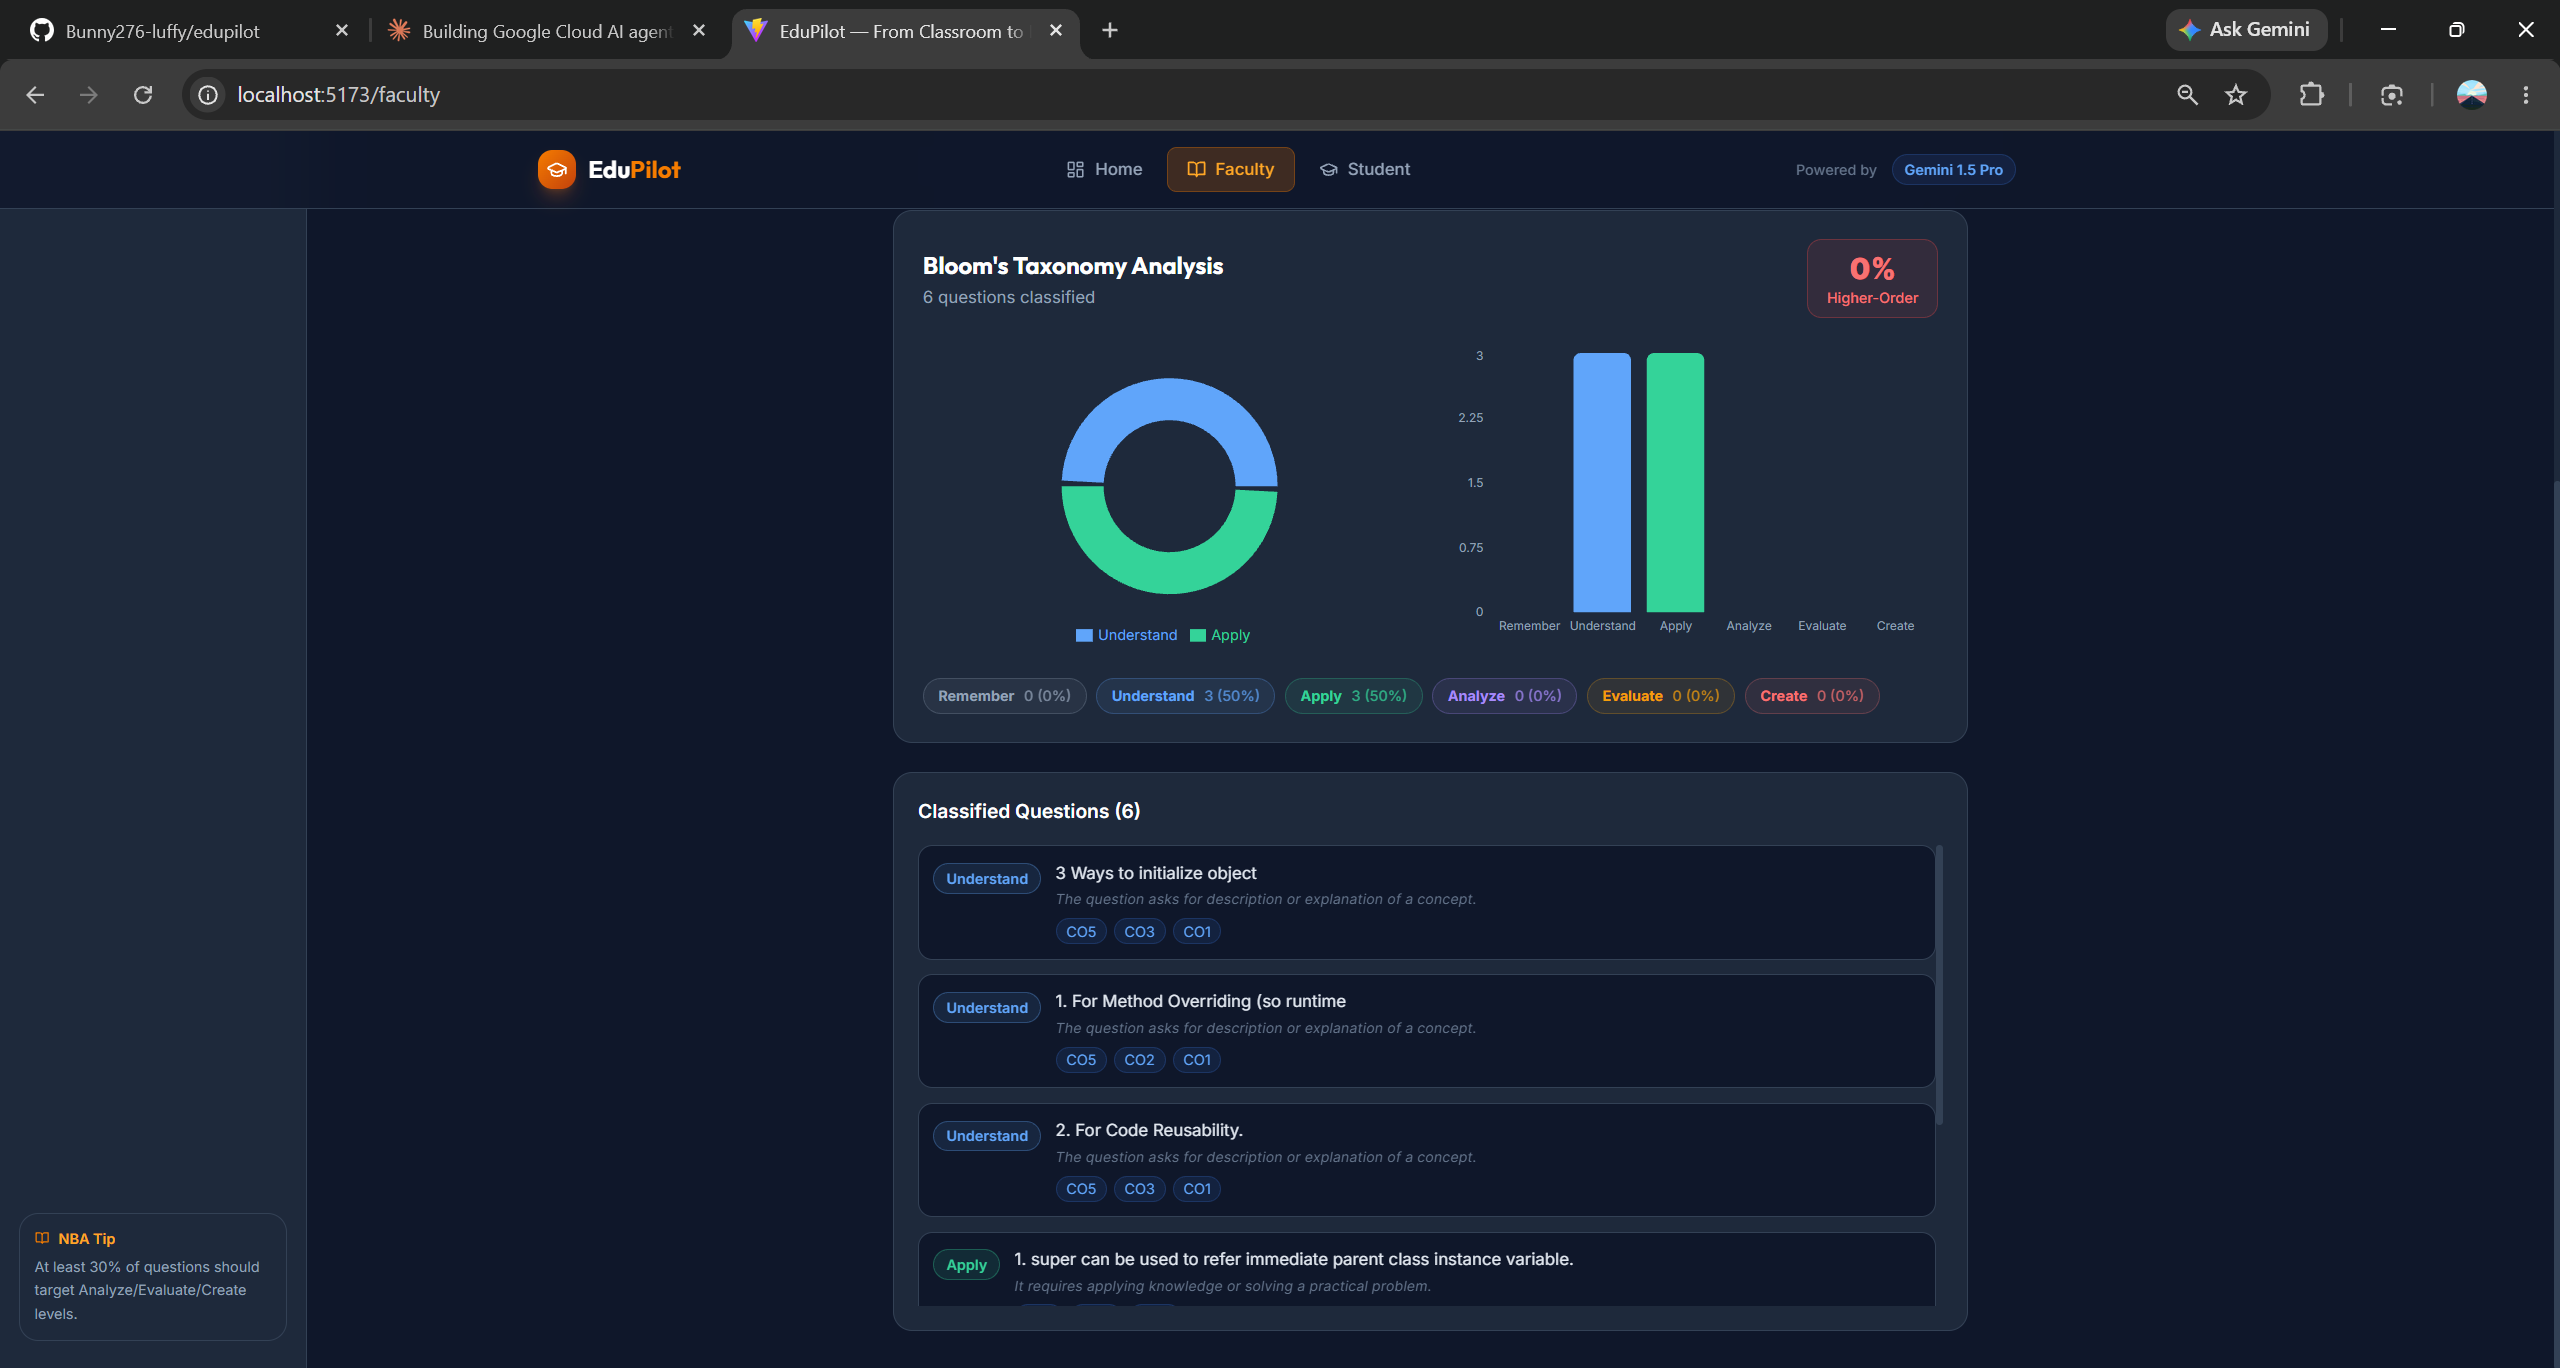Select the Understand 3 (50%) pill
Image resolution: width=2560 pixels, height=1368 pixels.
[x=1185, y=696]
